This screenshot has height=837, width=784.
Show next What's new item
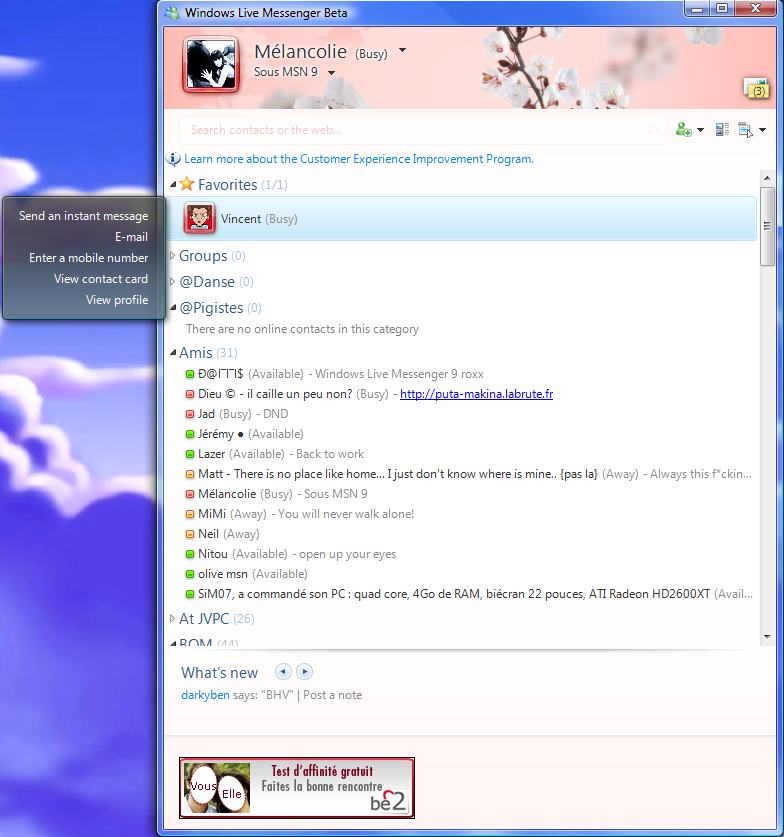(304, 672)
